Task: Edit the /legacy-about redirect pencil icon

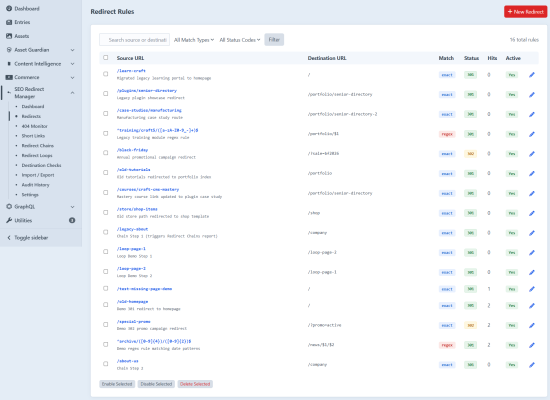Action: click(532, 233)
